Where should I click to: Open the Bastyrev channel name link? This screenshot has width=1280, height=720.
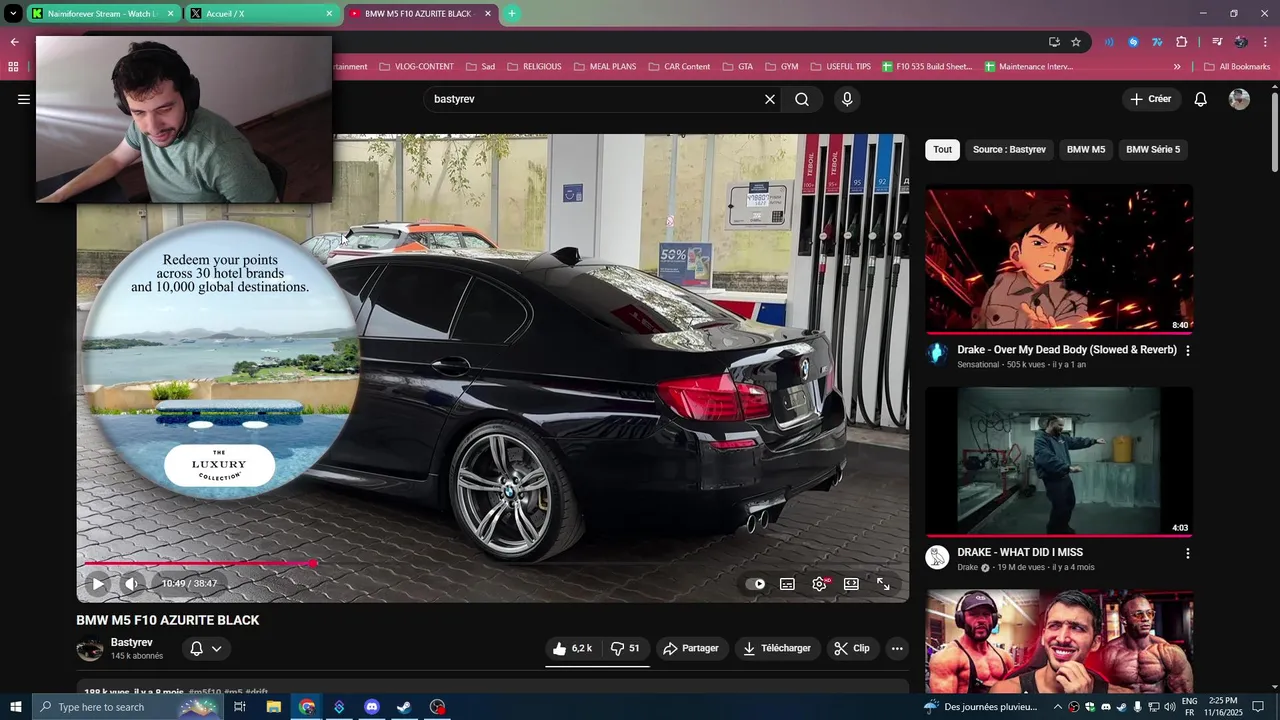pyautogui.click(x=132, y=642)
